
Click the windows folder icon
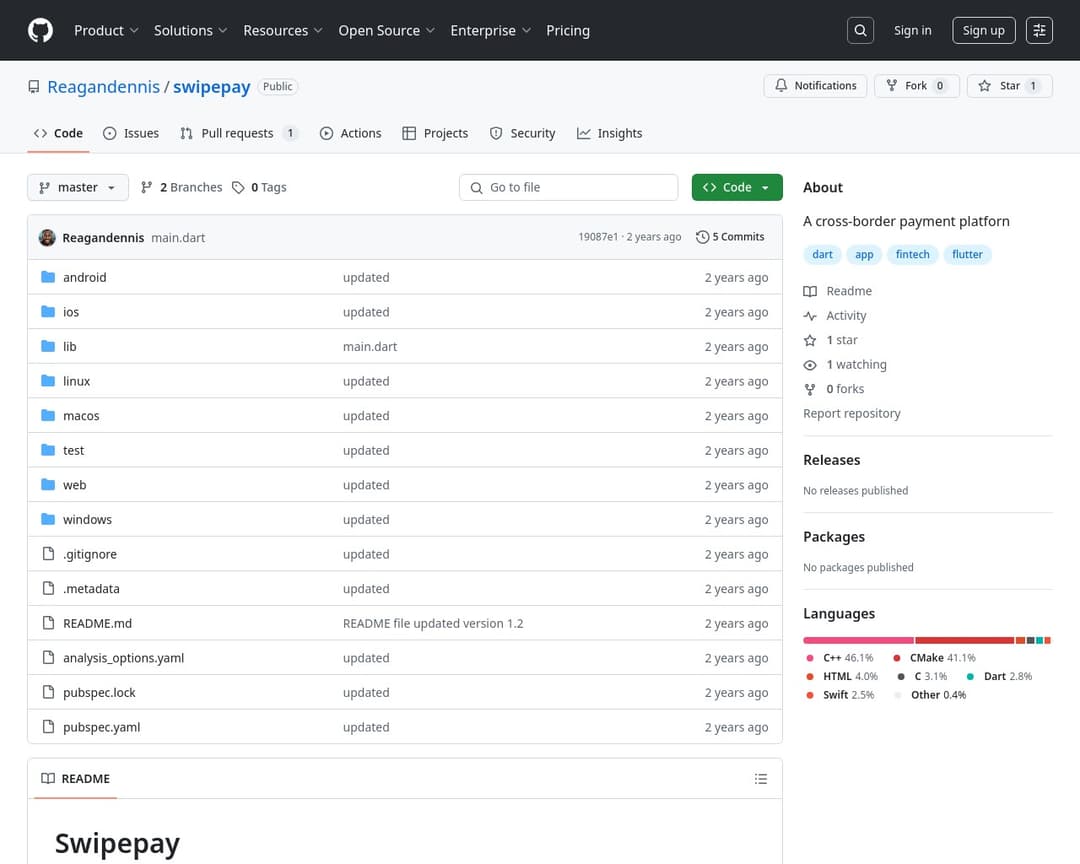pos(48,519)
